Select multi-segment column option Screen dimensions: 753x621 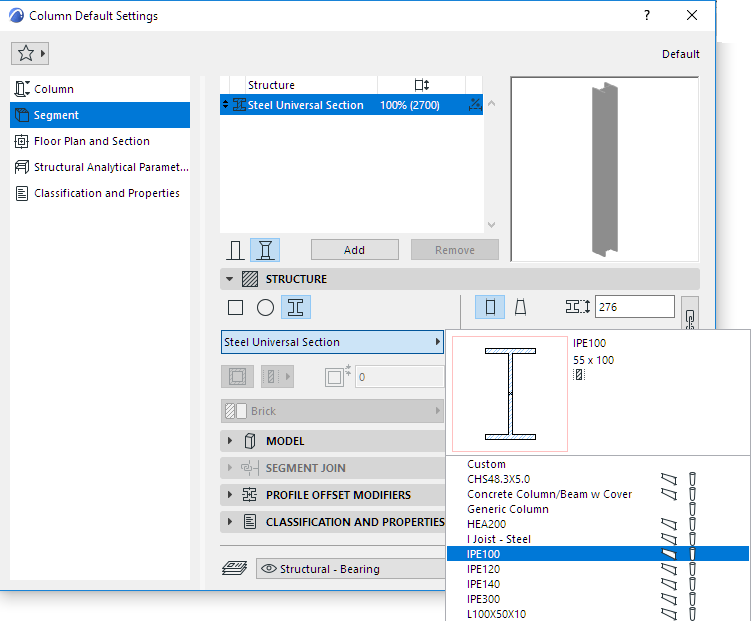265,250
